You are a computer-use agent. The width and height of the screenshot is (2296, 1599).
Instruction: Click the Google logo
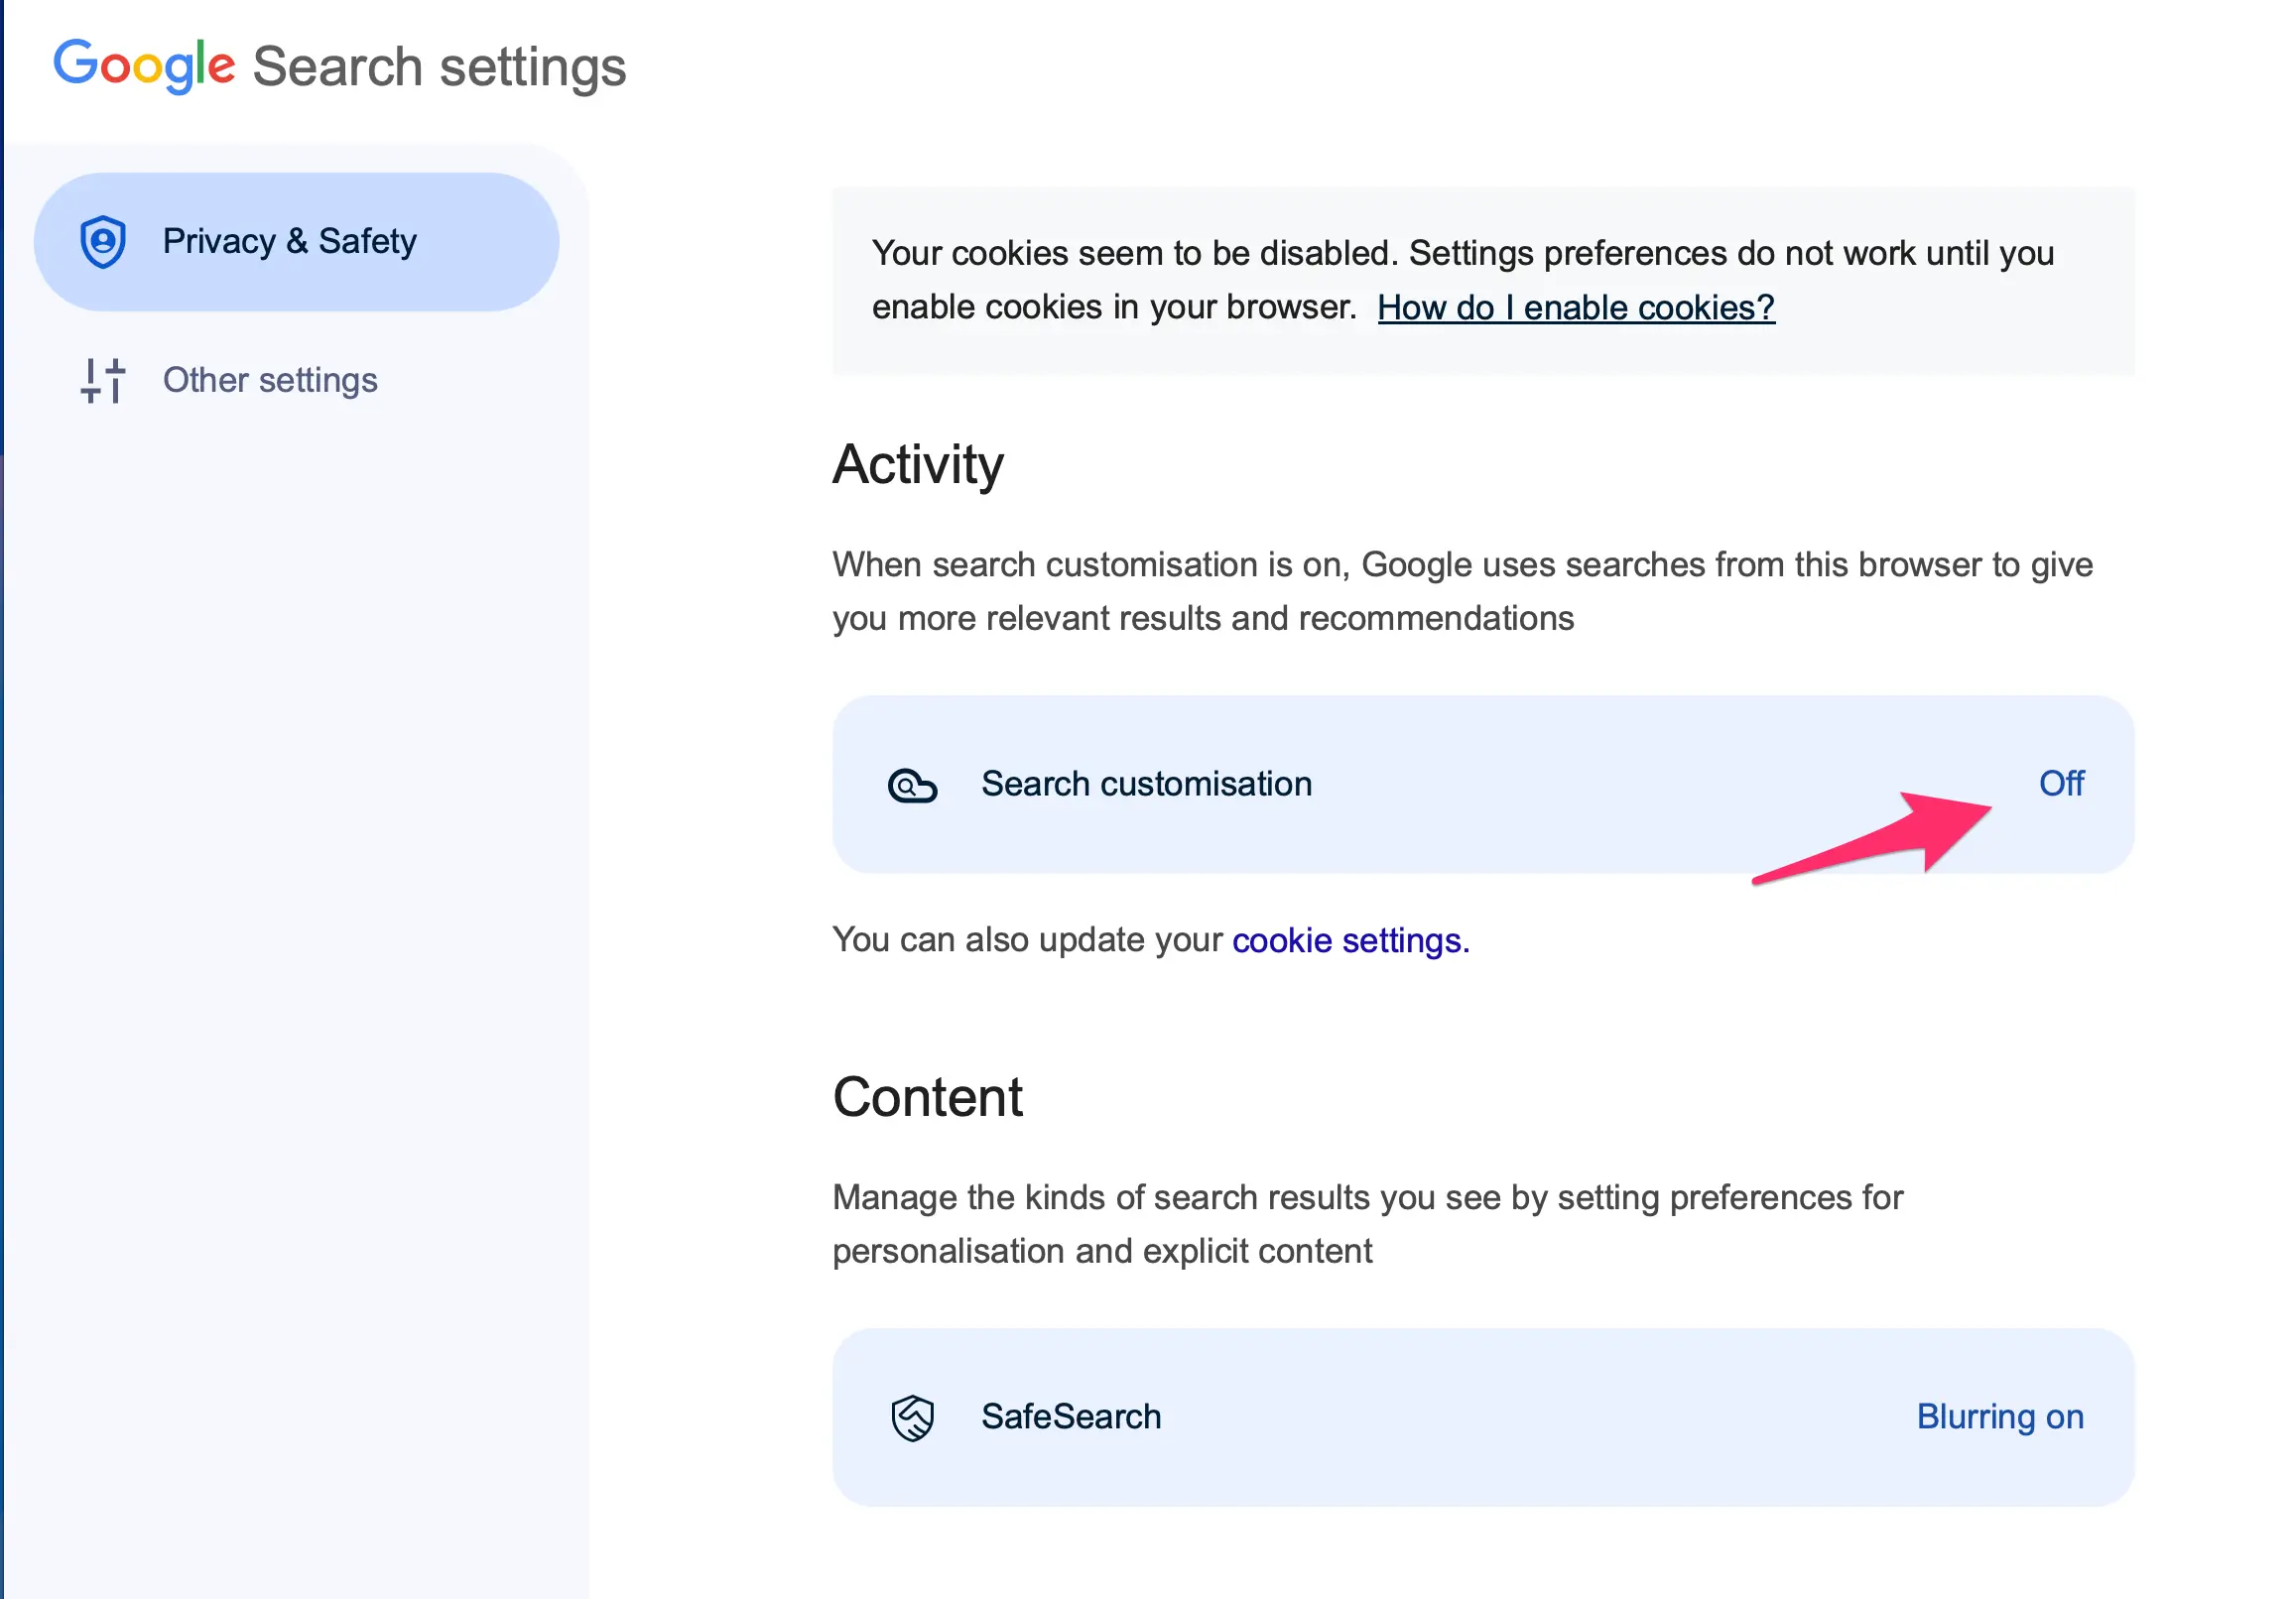[x=144, y=65]
